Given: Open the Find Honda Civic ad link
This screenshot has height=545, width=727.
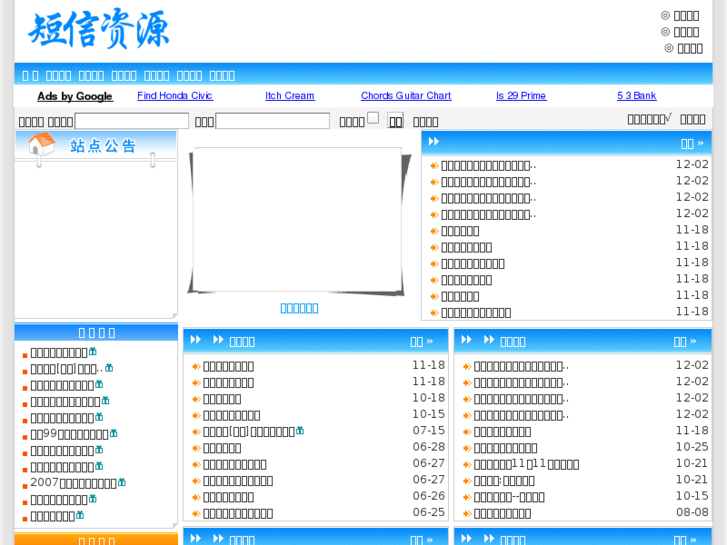Looking at the screenshot, I should coord(175,96).
